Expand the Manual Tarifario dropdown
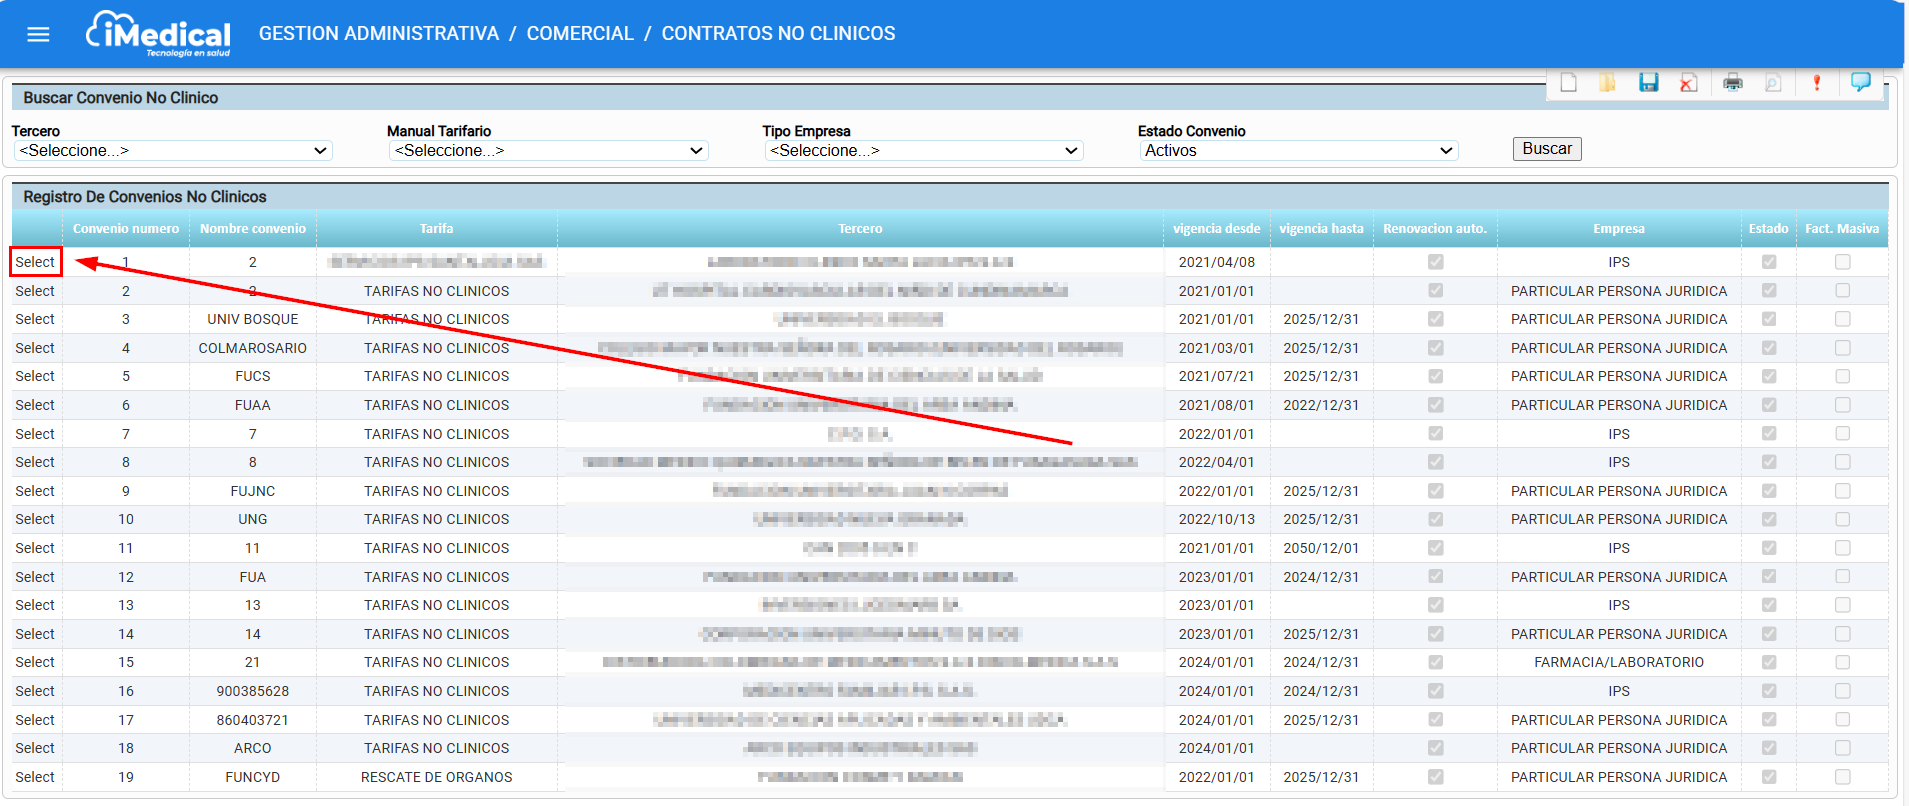 pos(548,151)
